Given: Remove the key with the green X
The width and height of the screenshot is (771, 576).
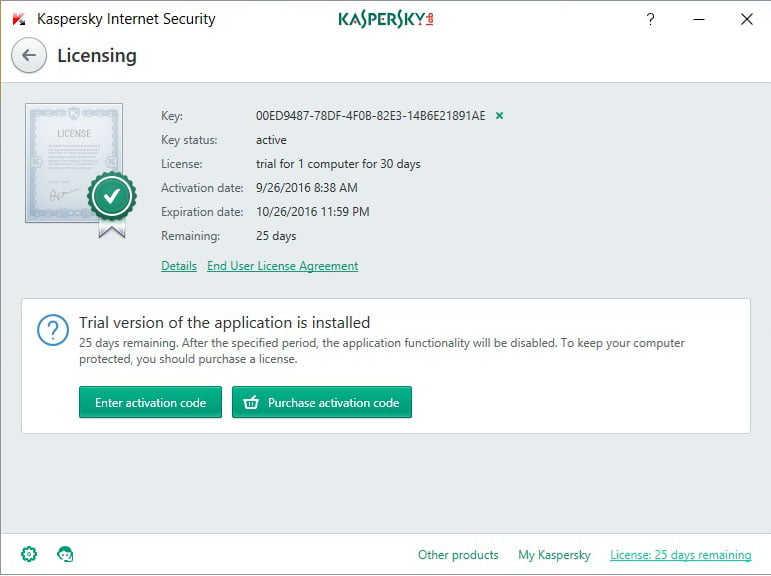Looking at the screenshot, I should (x=499, y=116).
